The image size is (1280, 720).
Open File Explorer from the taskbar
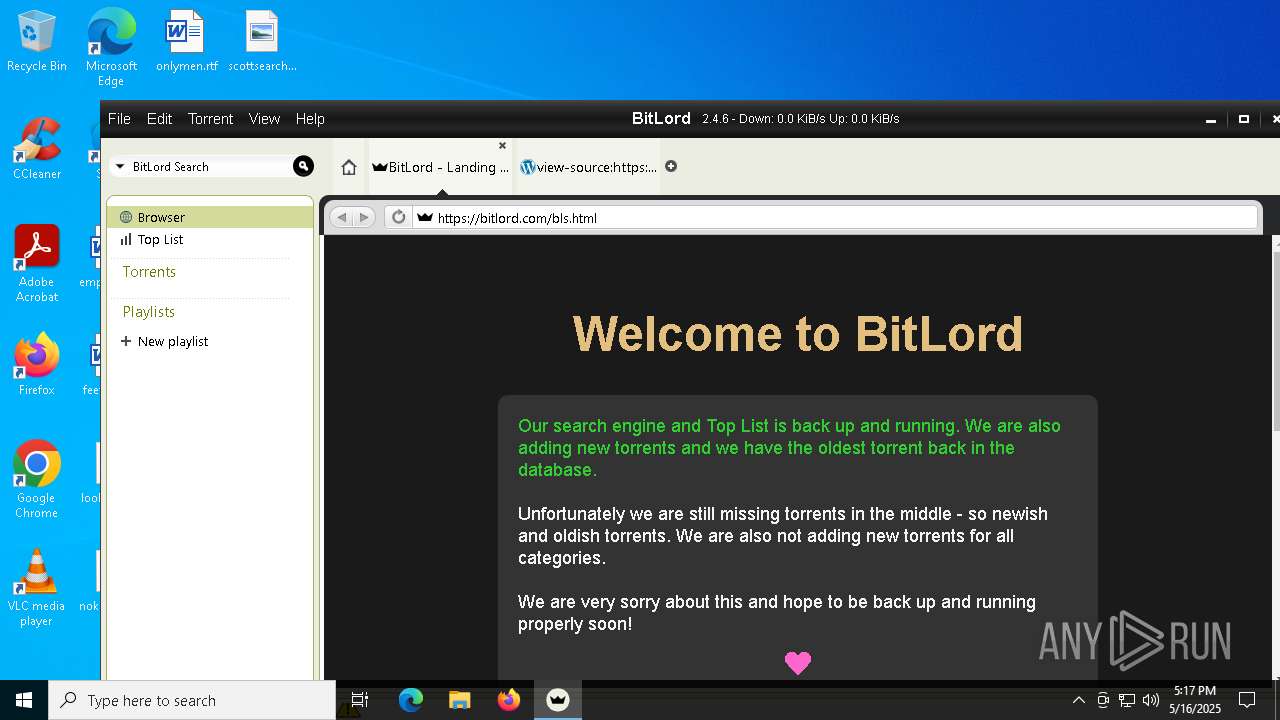(459, 700)
